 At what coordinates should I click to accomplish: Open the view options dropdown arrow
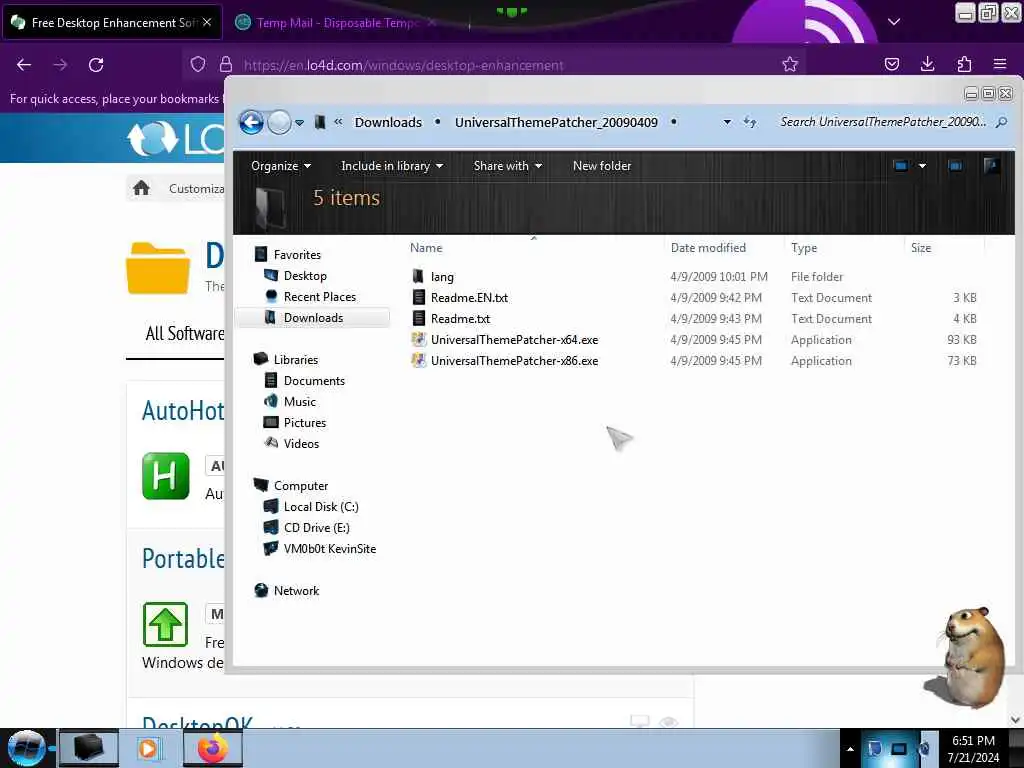[x=922, y=166]
